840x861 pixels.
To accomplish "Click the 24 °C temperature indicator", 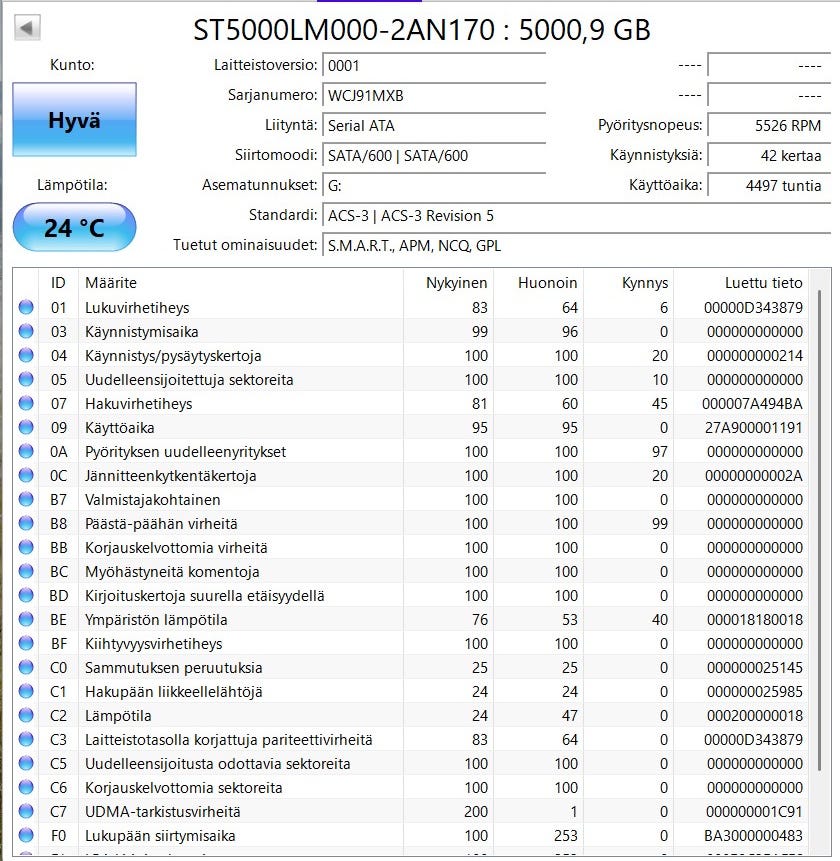I will [x=74, y=227].
